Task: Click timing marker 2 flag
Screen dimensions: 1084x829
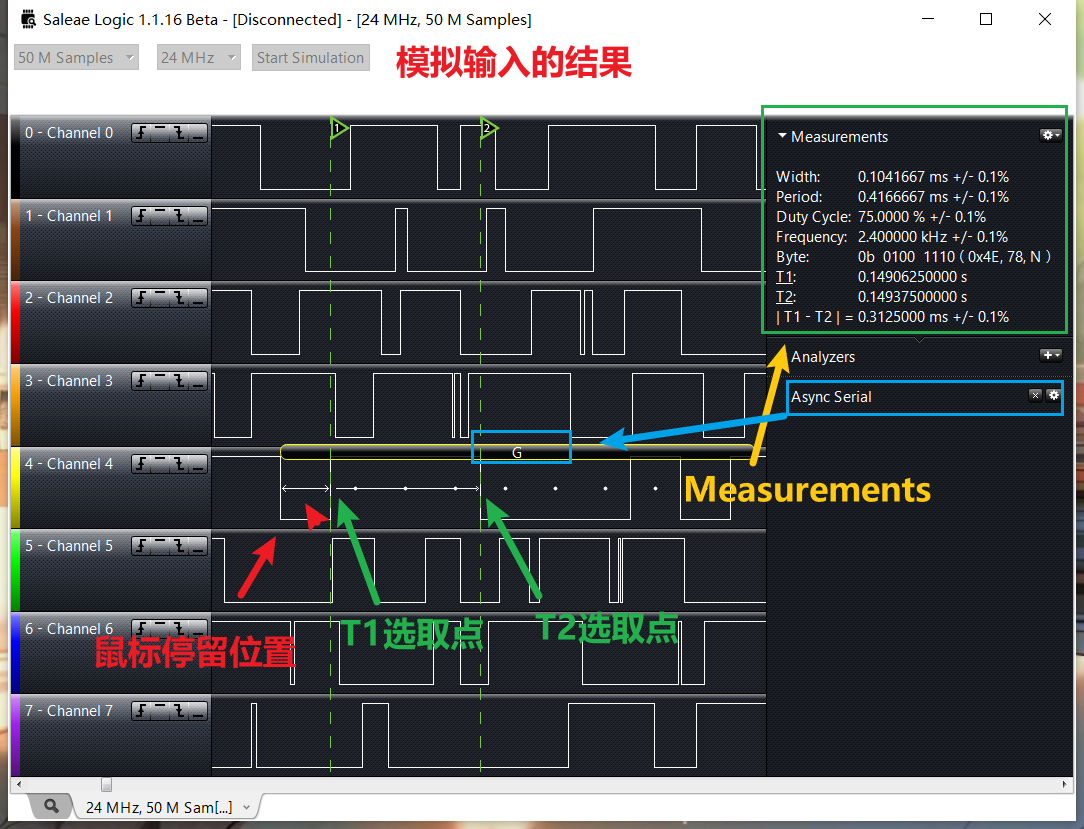Action: [489, 128]
